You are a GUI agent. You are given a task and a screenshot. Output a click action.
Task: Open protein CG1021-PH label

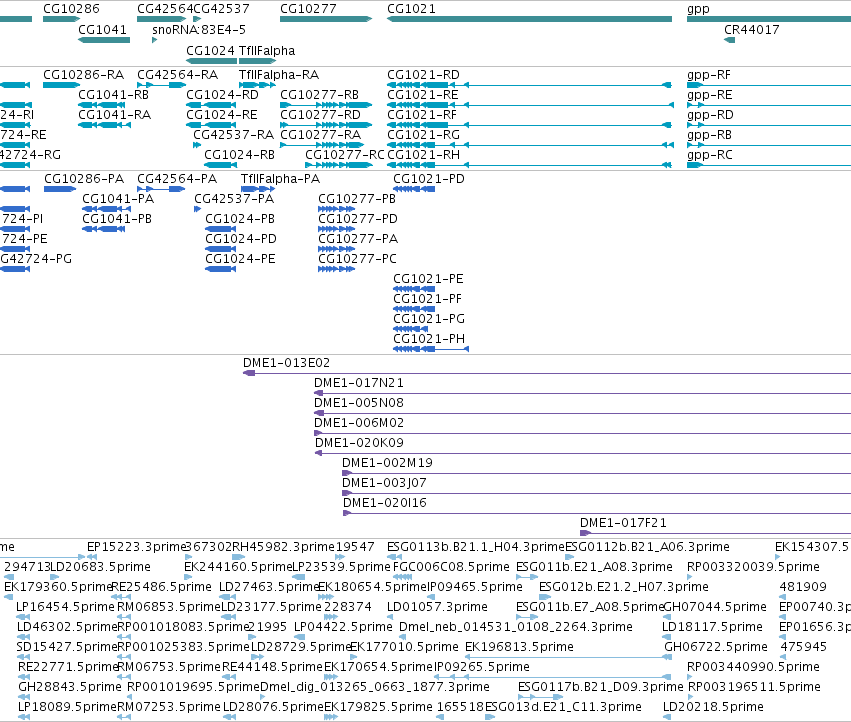pyautogui.click(x=429, y=339)
